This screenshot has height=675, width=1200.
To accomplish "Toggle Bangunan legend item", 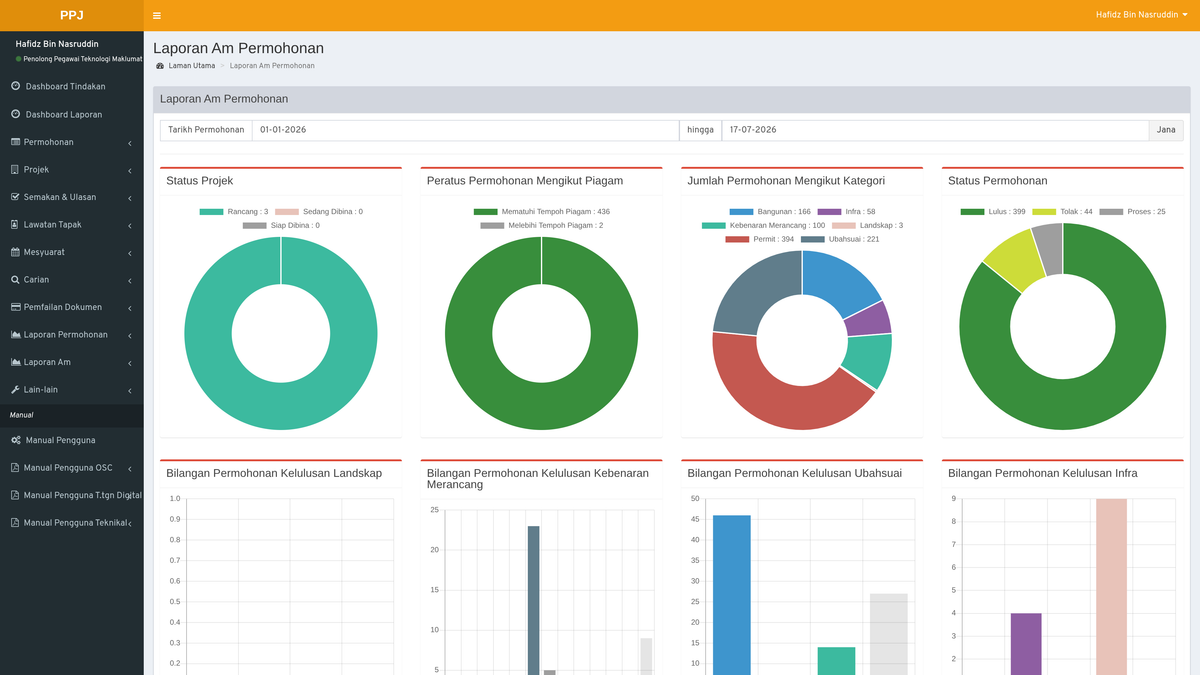I will coord(770,212).
